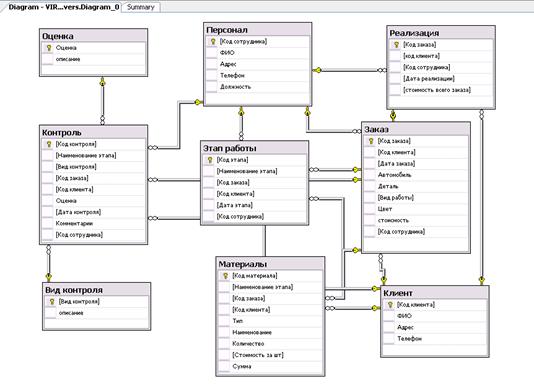Select the key icon beside Код материала
The height and width of the screenshot is (386, 534).
[225, 276]
